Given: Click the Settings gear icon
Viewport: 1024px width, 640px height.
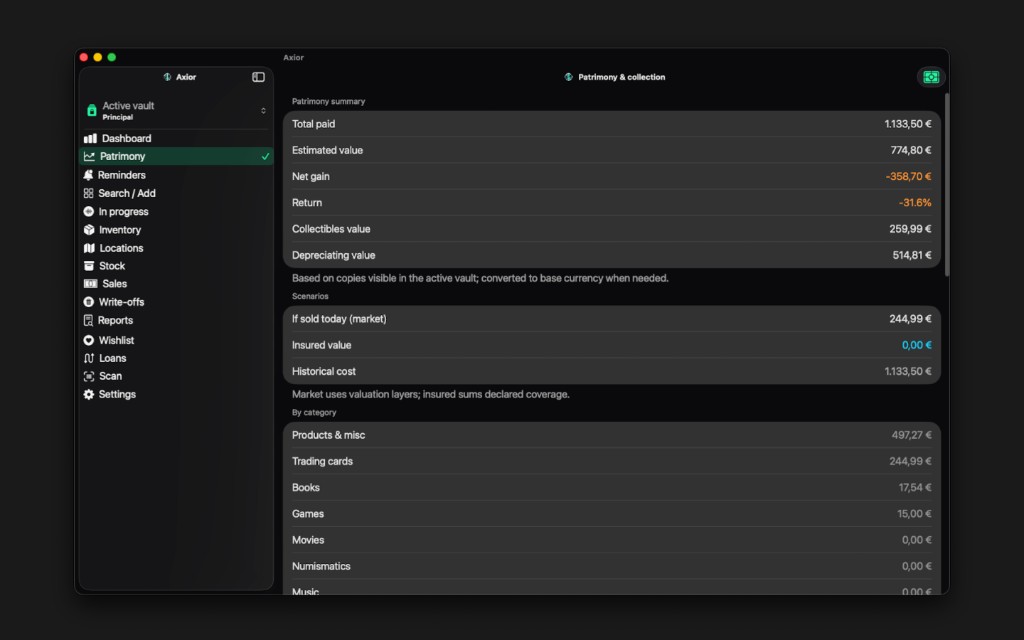Looking at the screenshot, I should [89, 394].
